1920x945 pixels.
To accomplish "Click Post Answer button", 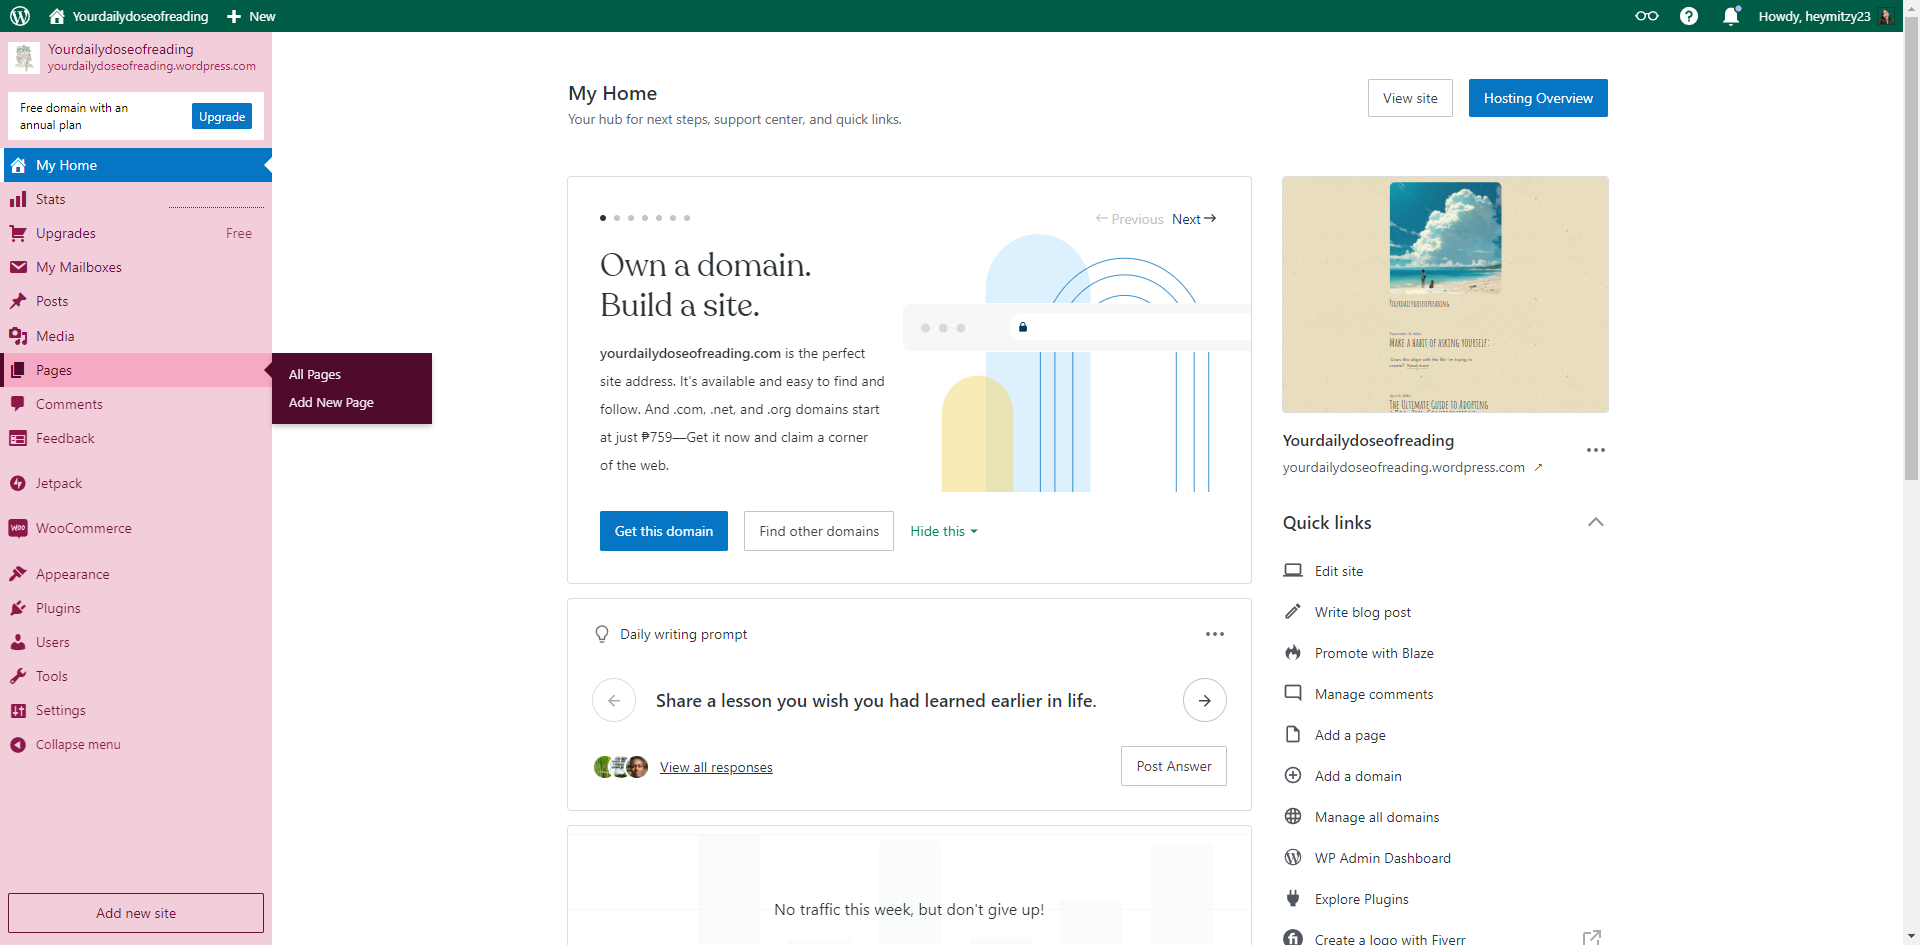I will pyautogui.click(x=1174, y=766).
